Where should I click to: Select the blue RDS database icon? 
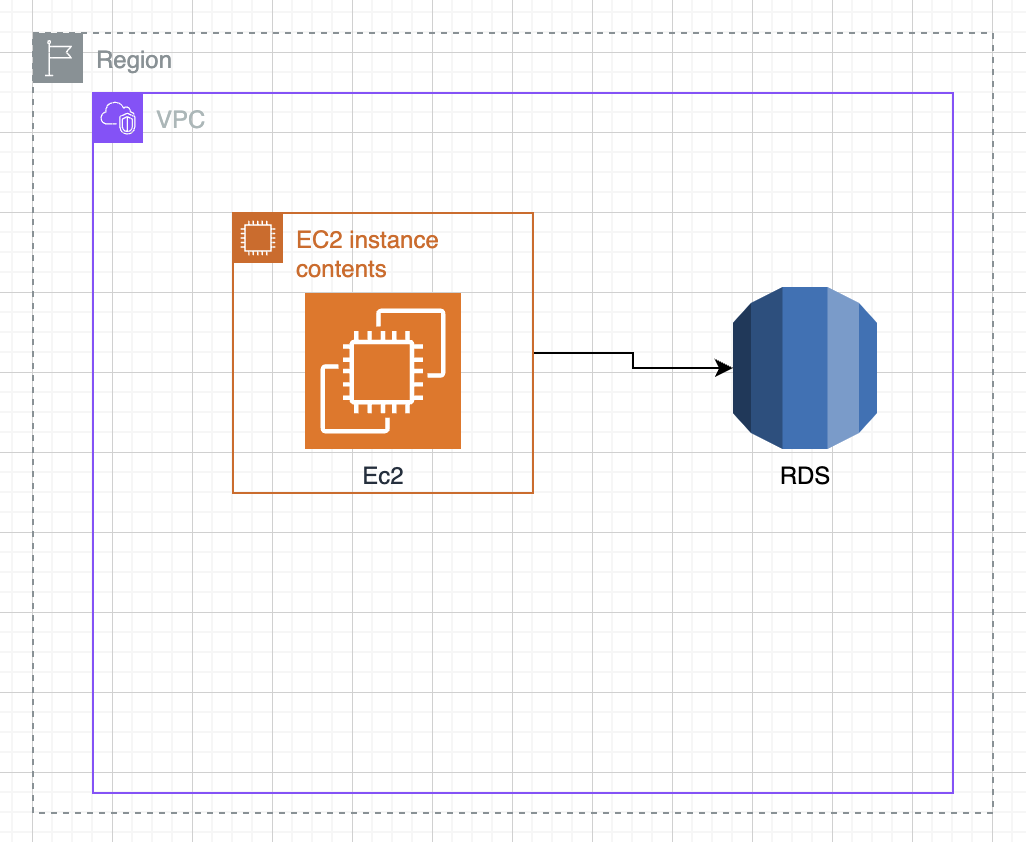(x=805, y=368)
